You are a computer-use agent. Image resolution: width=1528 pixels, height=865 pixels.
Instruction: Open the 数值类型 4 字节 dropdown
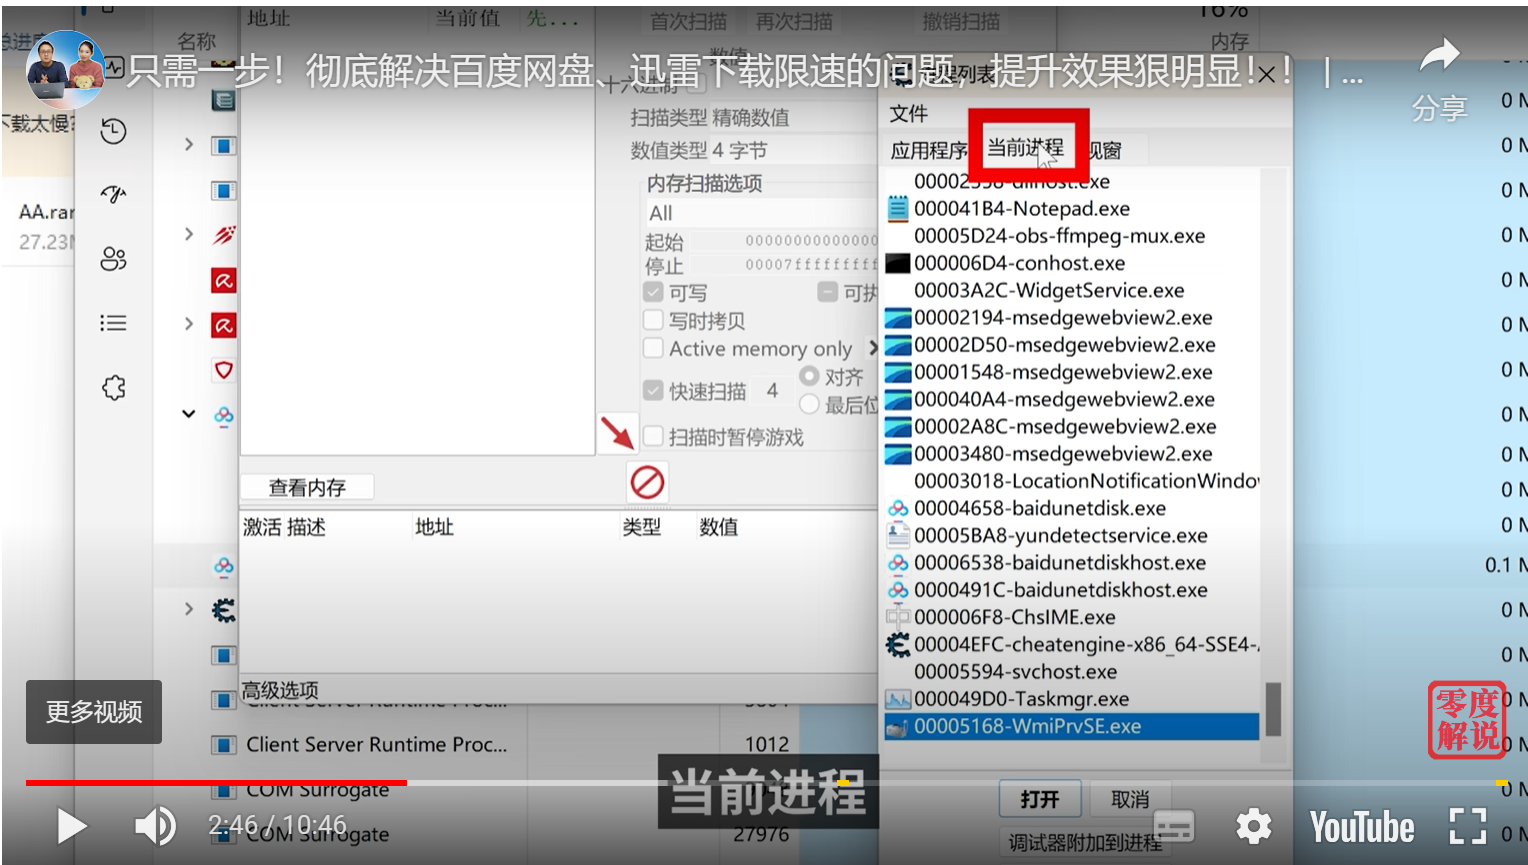point(793,150)
